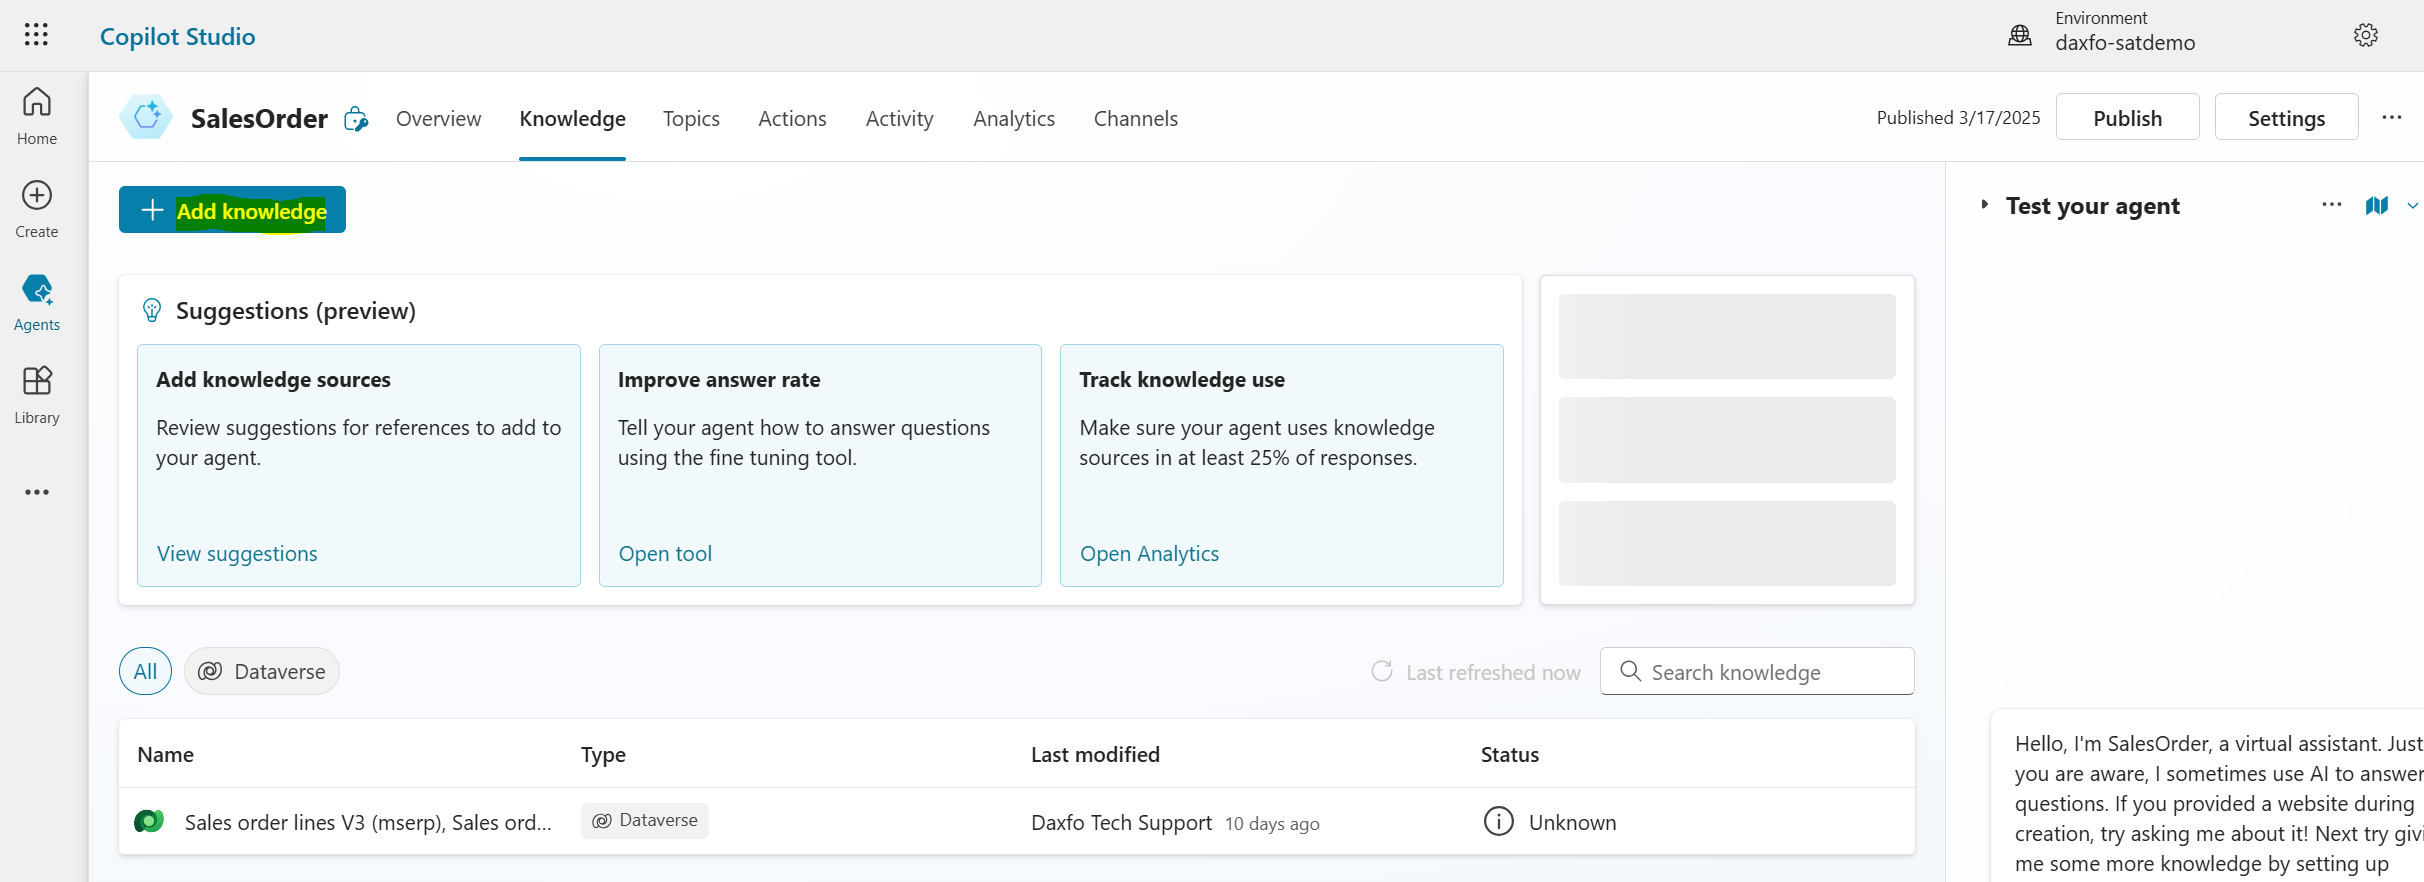The image size is (2424, 882).
Task: Toggle the Dataverse filter pill
Action: [262, 671]
